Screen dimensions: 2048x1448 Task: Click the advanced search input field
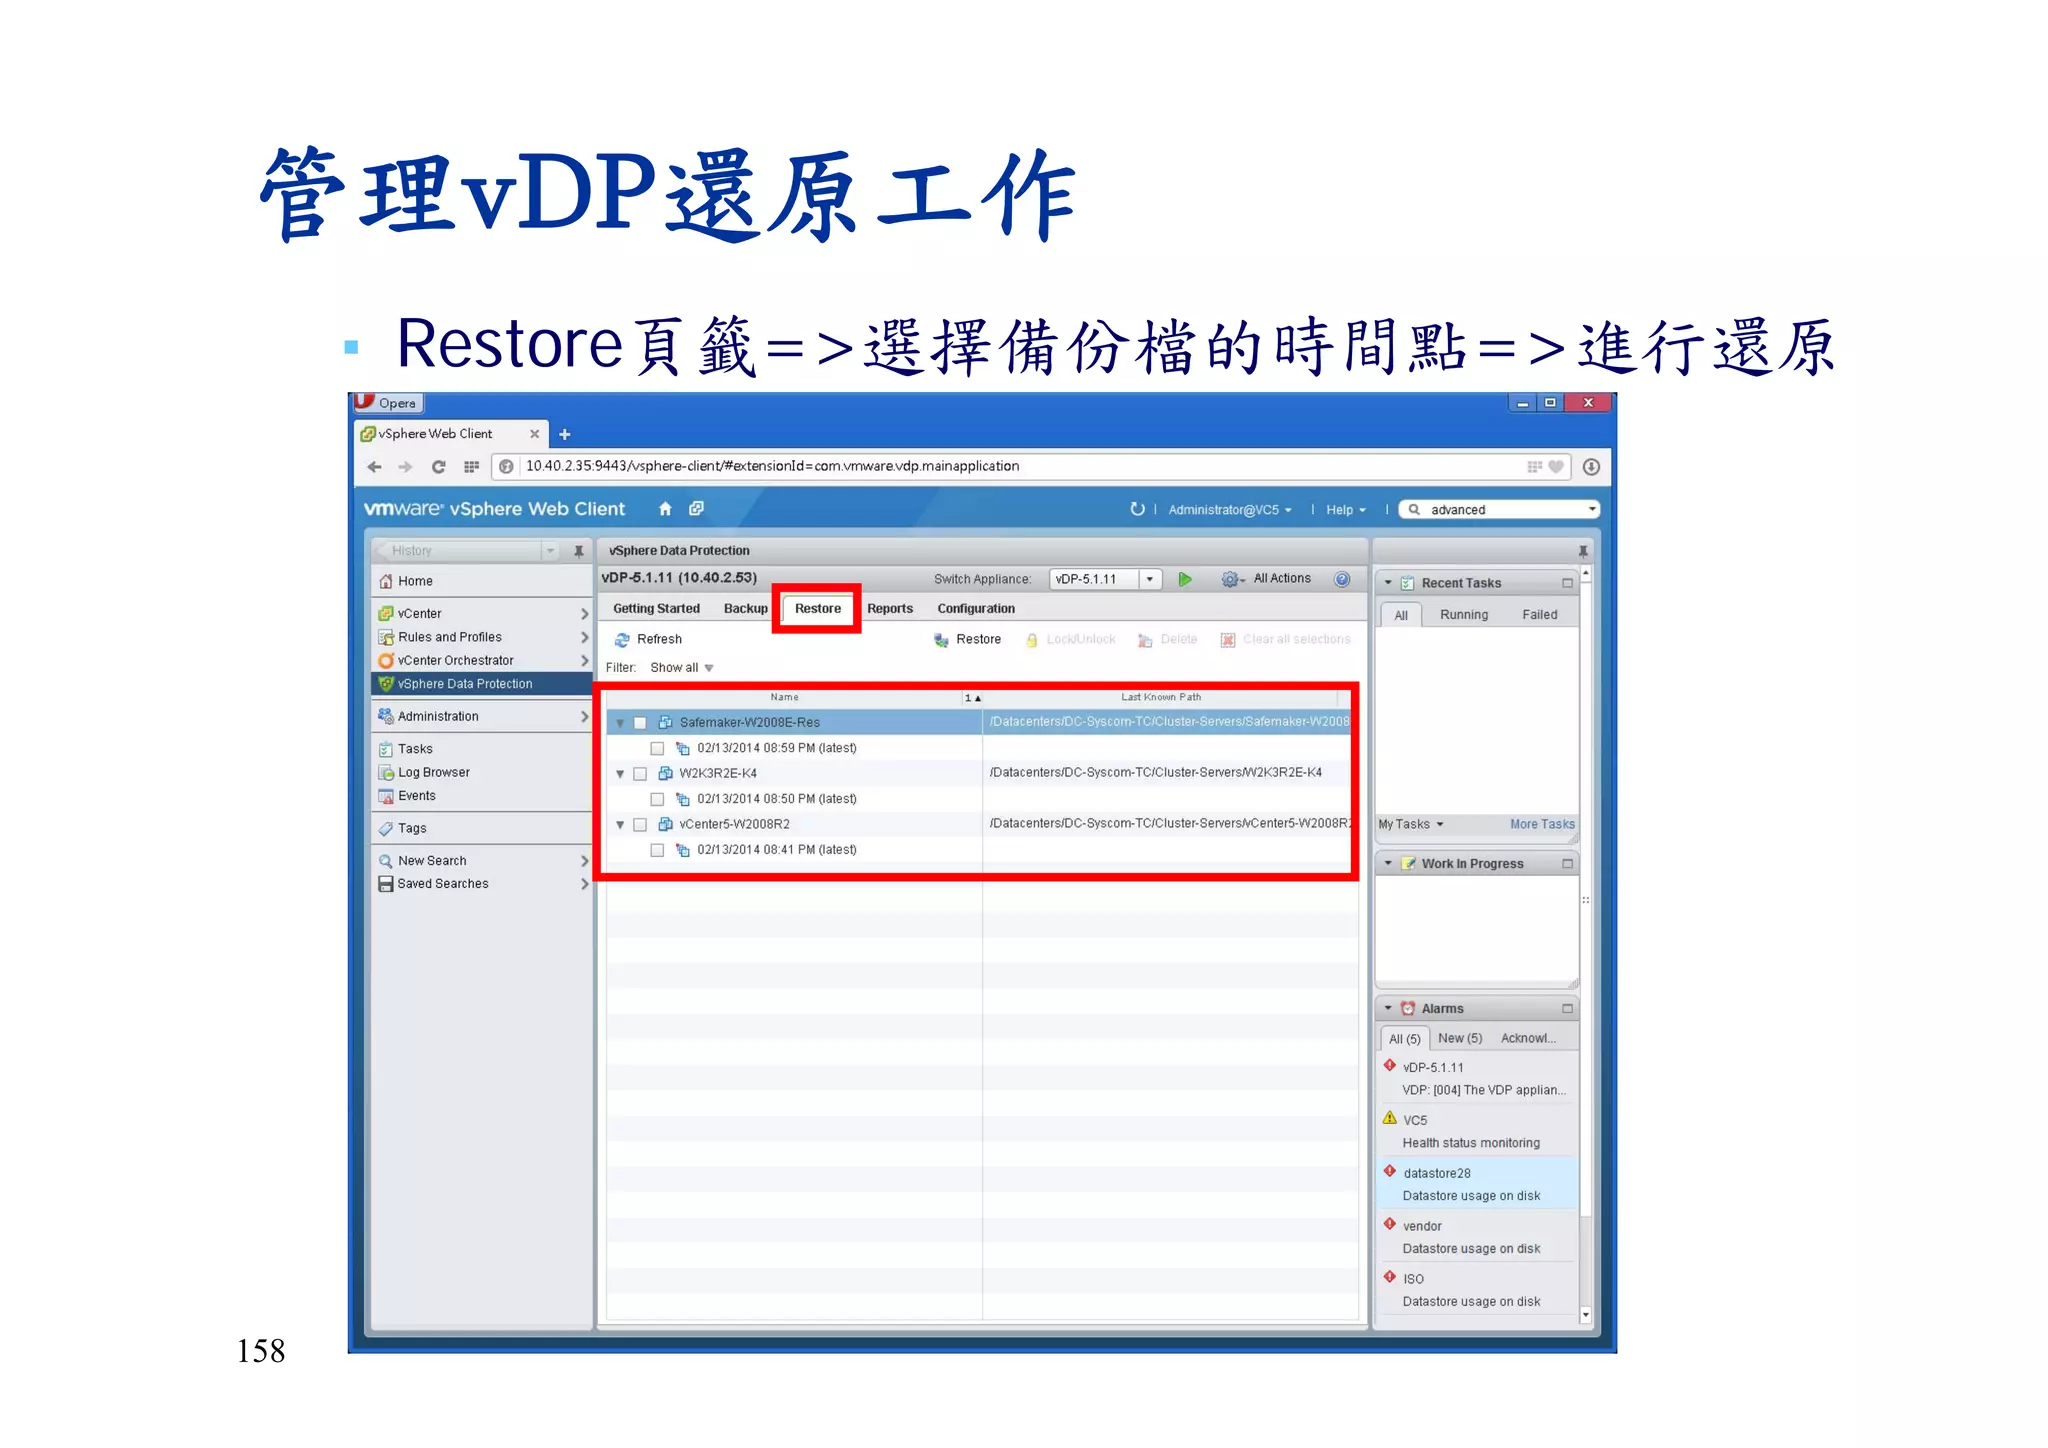[x=1499, y=510]
